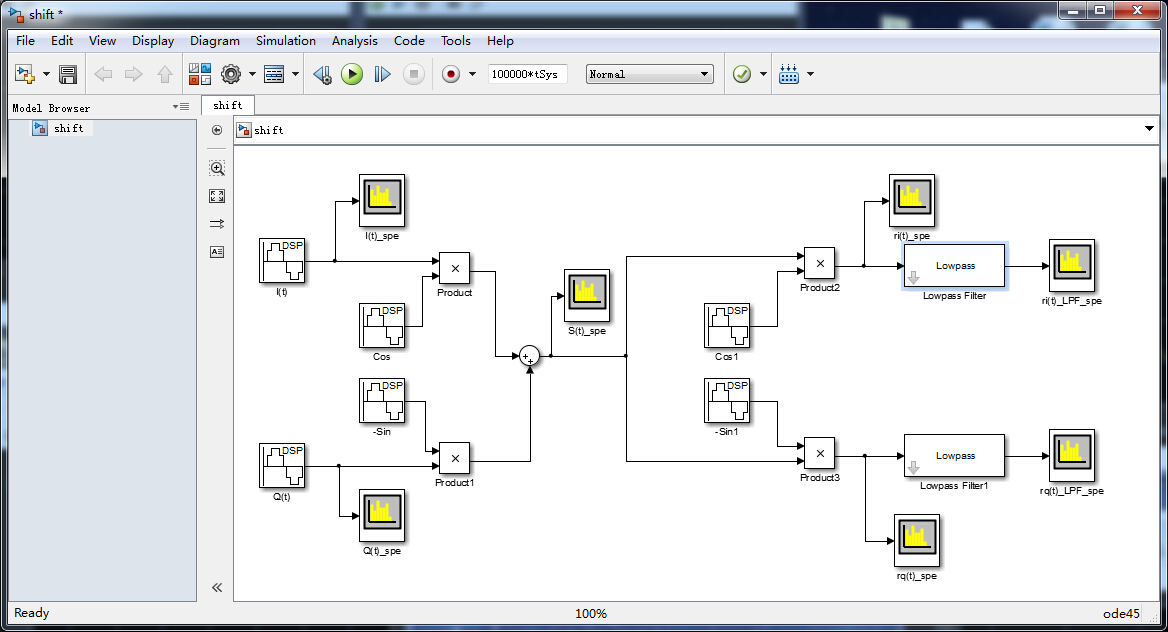The height and width of the screenshot is (632, 1168).
Task: Open the Model Browser options dropdown
Action: click(x=180, y=107)
